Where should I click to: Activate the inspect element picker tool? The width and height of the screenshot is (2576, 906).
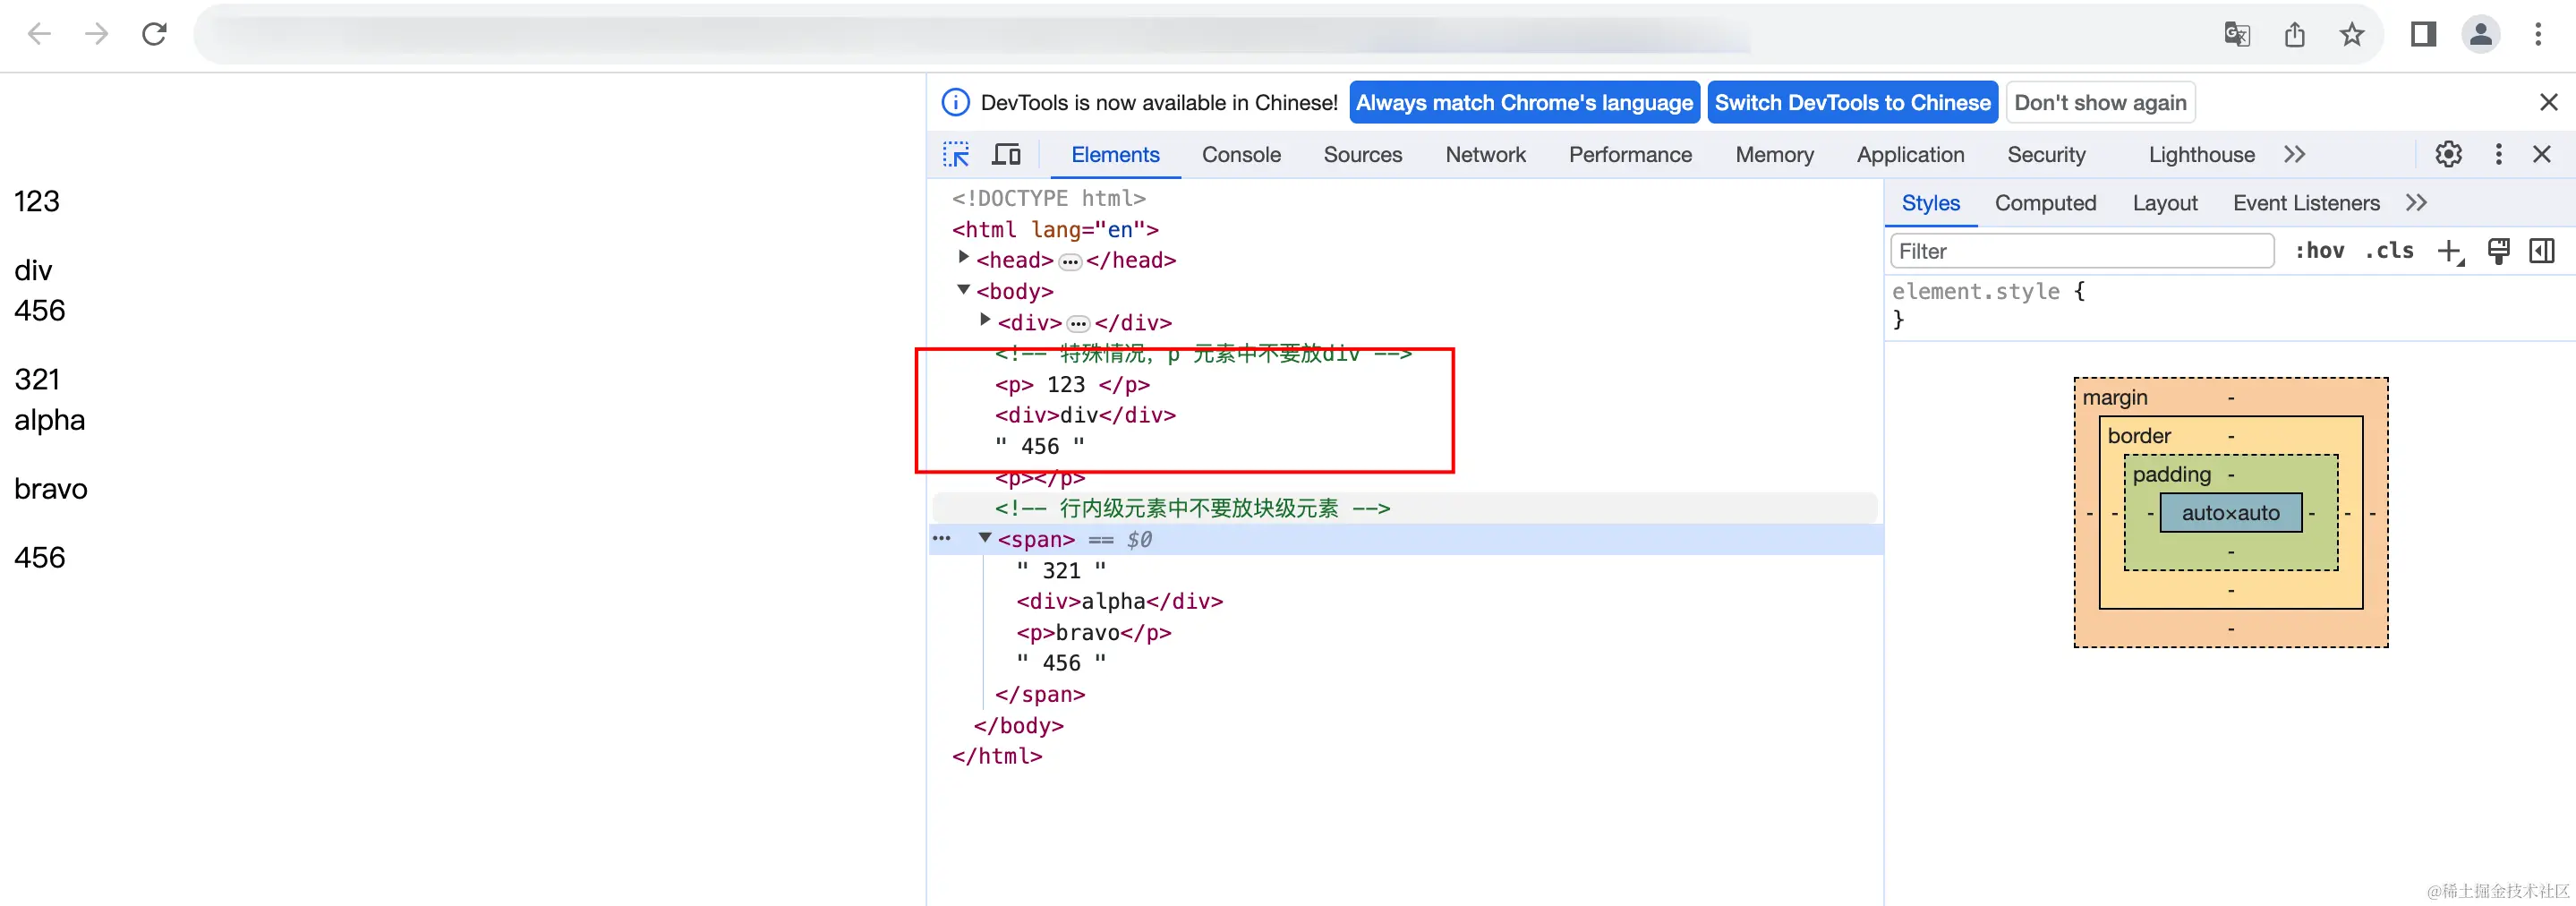[x=956, y=154]
